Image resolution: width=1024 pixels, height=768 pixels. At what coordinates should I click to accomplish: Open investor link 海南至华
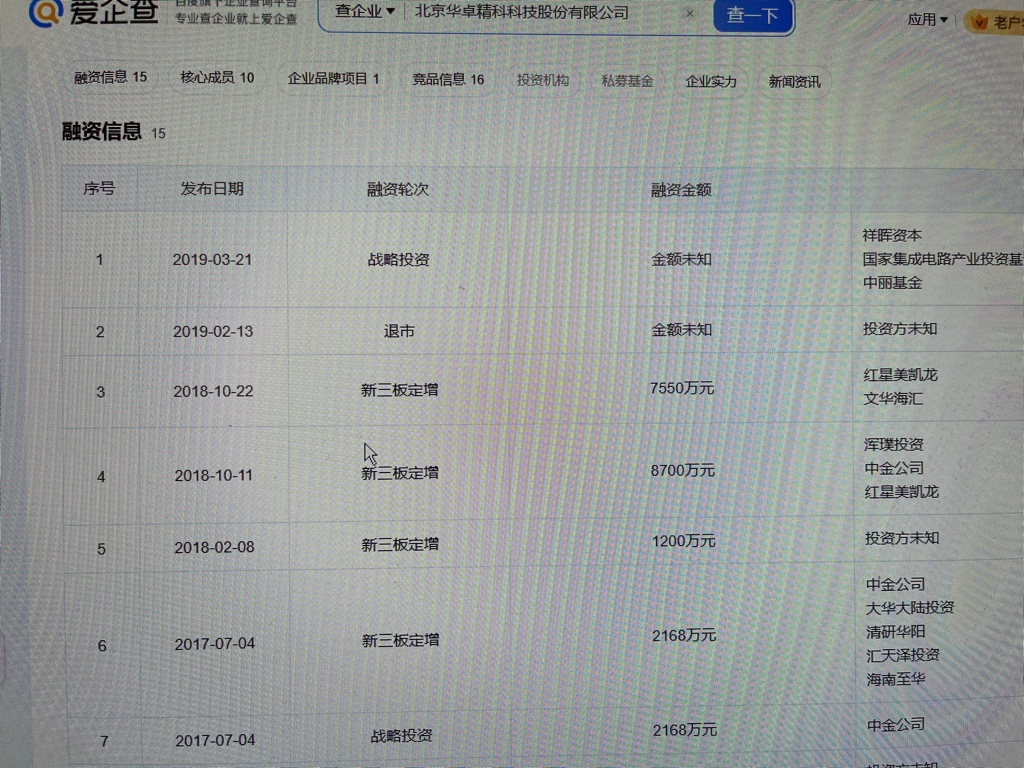pos(896,680)
